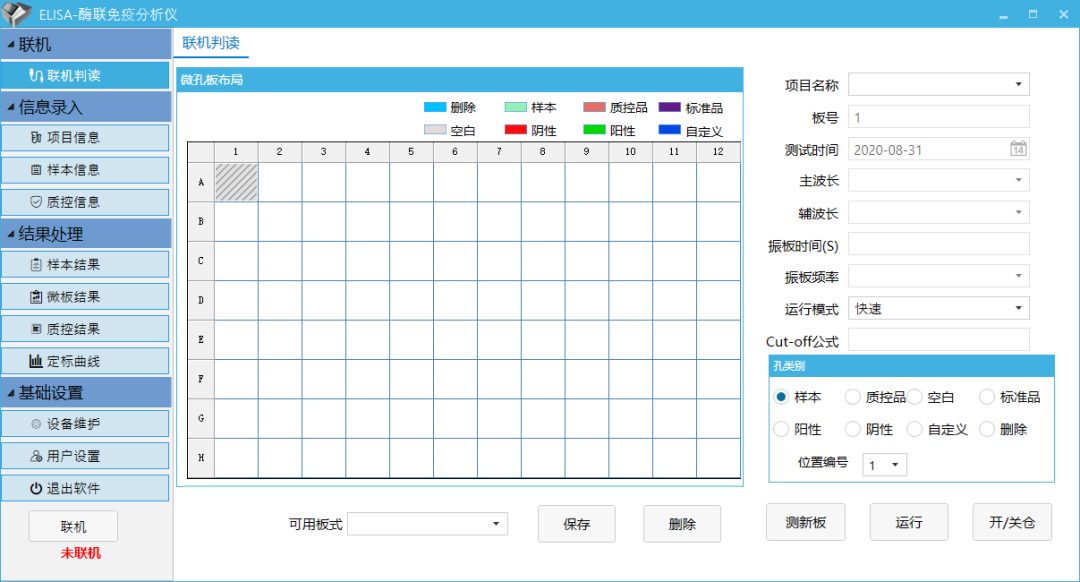Choose the 标准品 well type radio
The image size is (1080, 582).
point(987,397)
